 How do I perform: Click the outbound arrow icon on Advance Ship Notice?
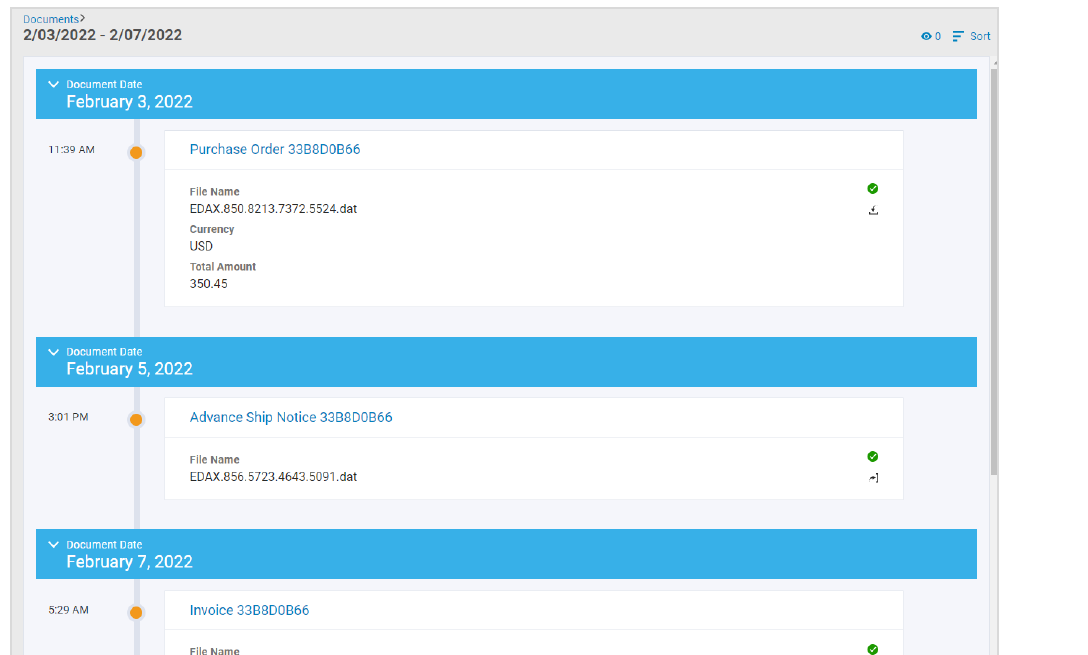pos(874,477)
